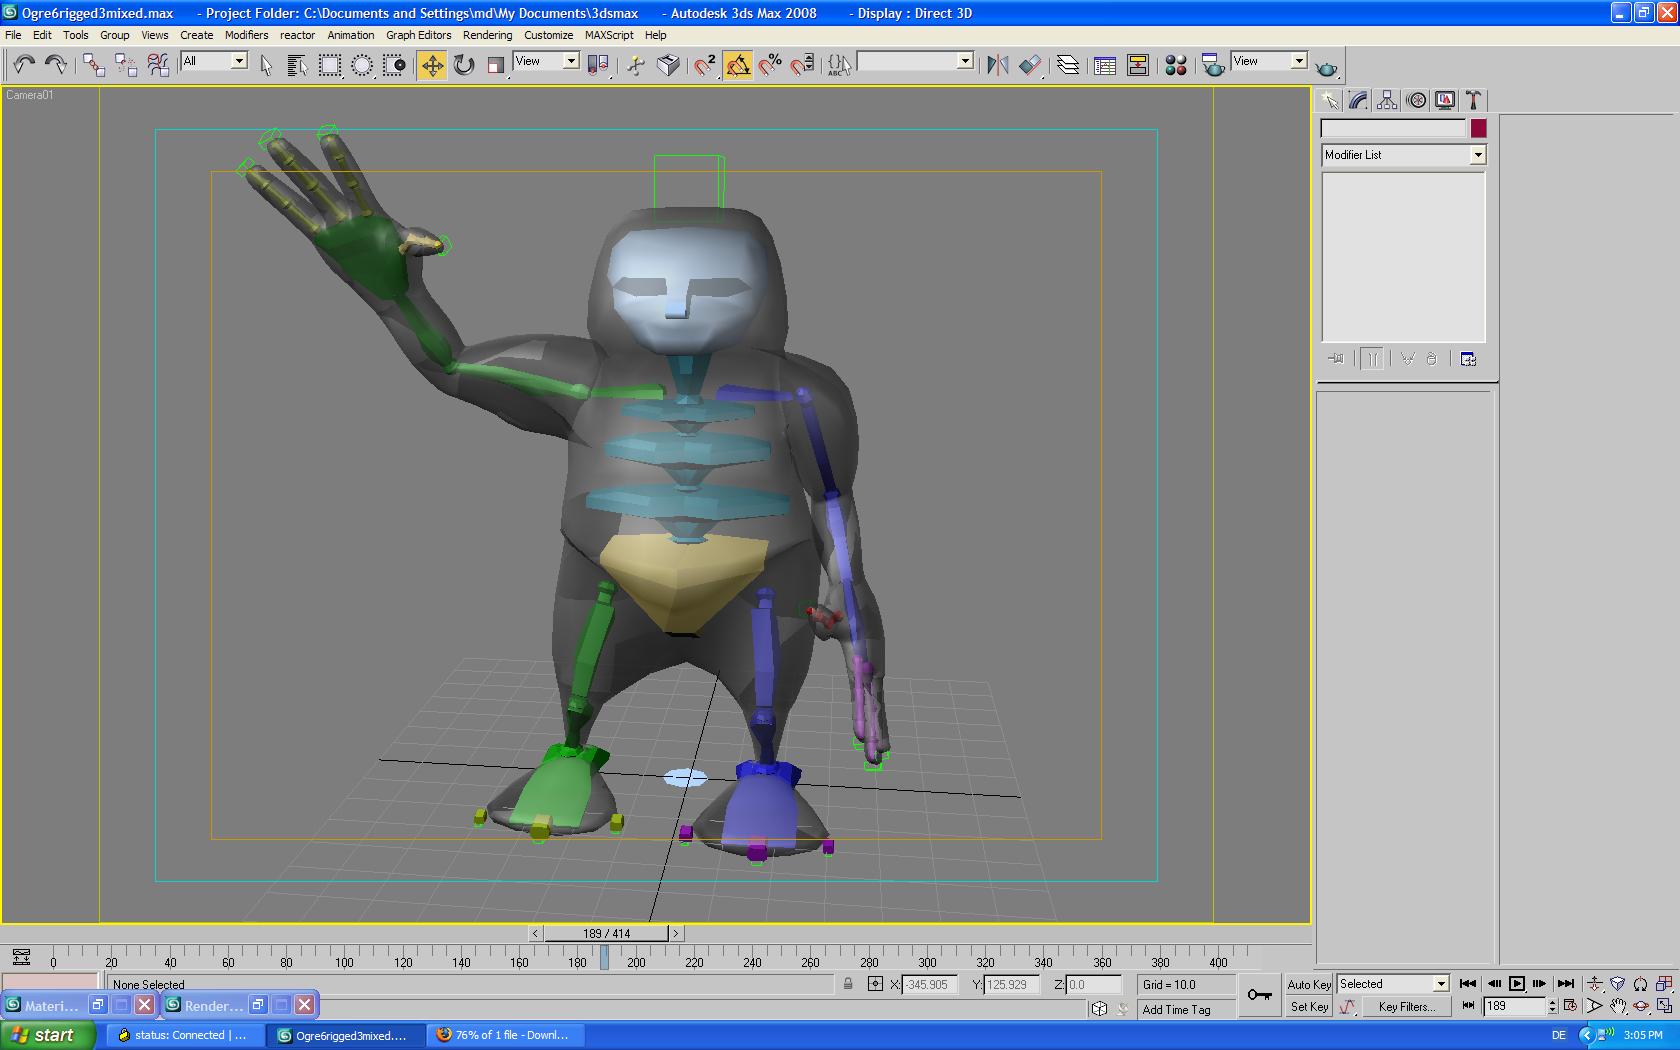Open the render type View dropdown
The height and width of the screenshot is (1050, 1680).
click(x=1269, y=61)
